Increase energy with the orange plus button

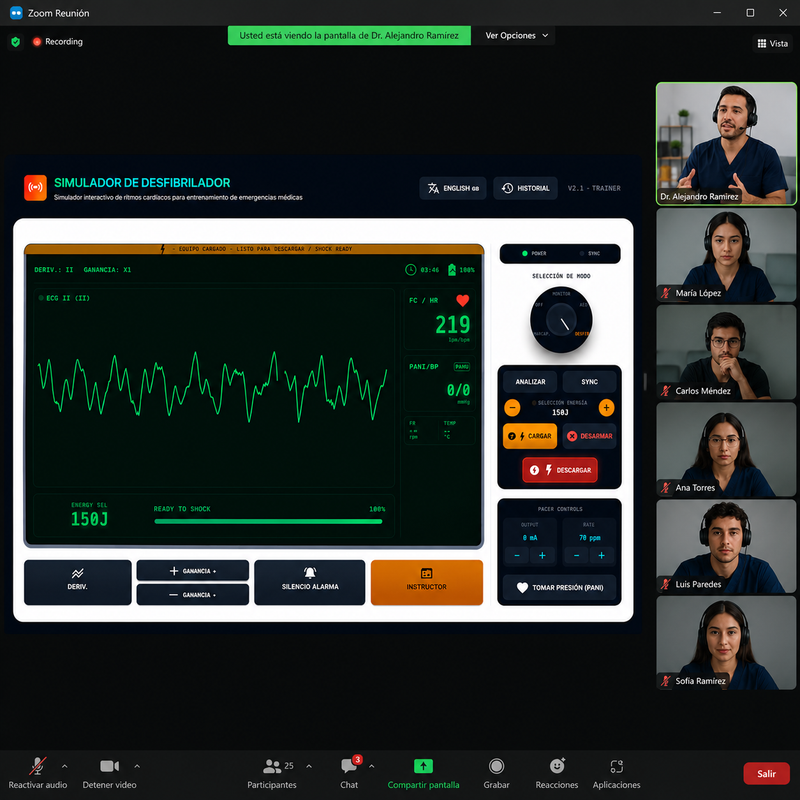(606, 408)
